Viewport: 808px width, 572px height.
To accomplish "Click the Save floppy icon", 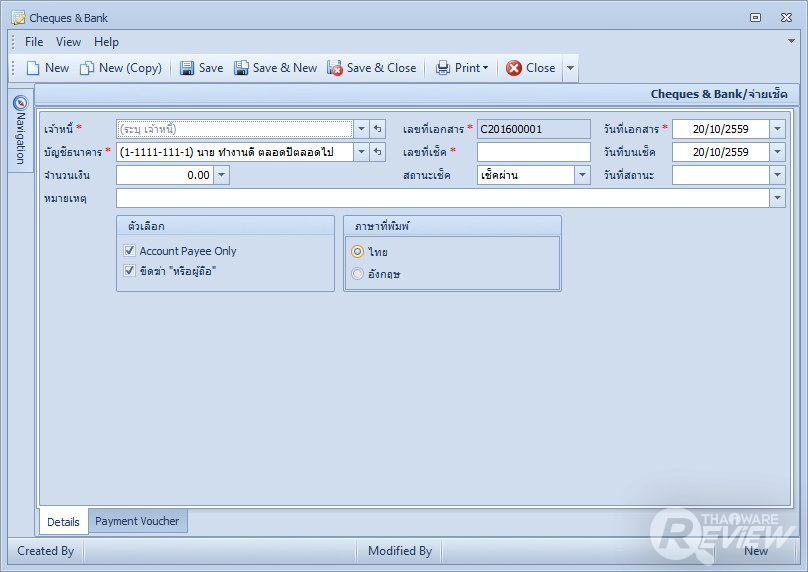I will tap(187, 68).
